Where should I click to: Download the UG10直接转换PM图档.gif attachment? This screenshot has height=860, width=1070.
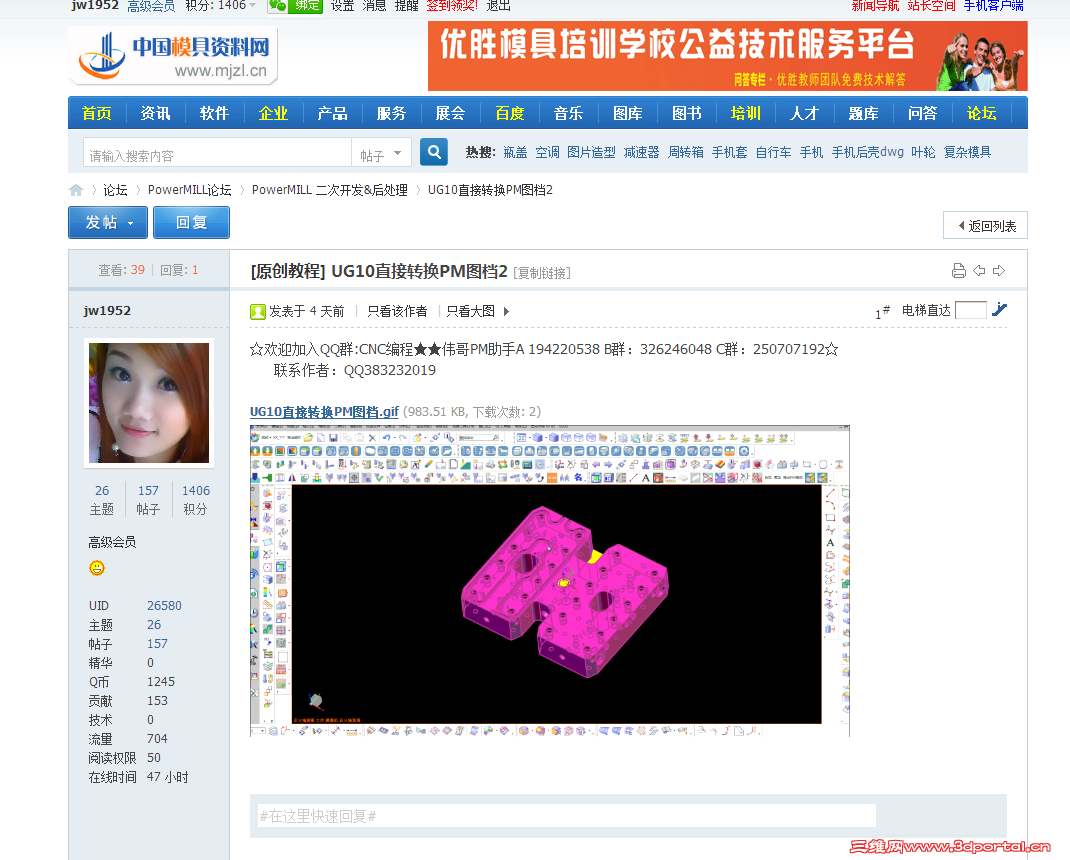point(322,410)
